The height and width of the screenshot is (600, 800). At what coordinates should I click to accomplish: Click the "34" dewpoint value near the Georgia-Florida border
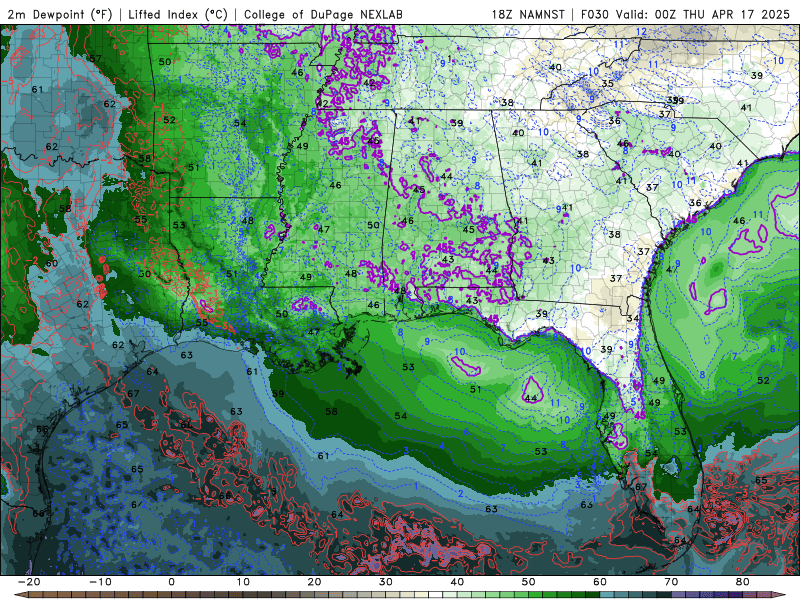(x=633, y=318)
